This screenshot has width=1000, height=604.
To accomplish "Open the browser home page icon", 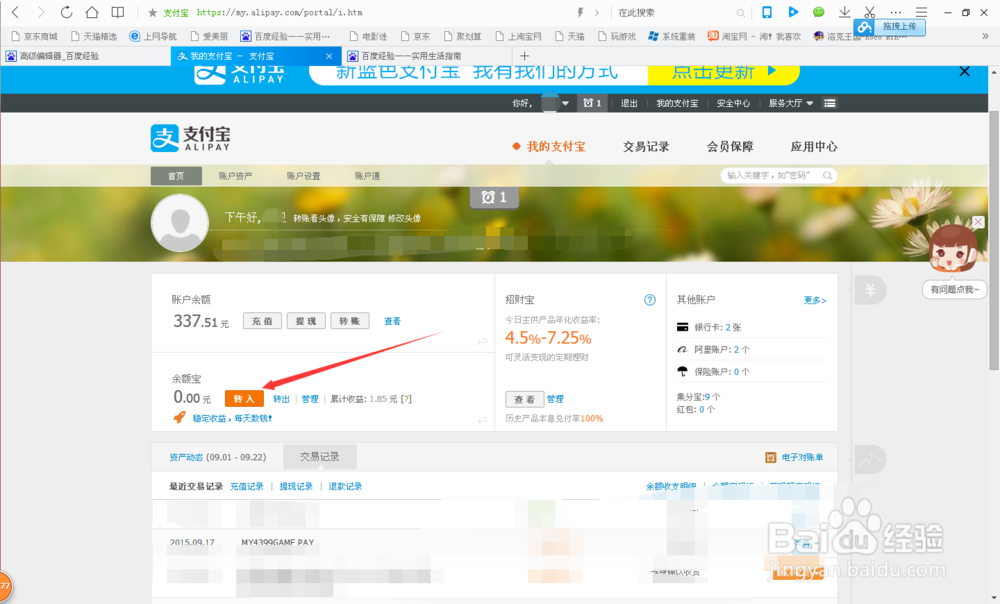I will [92, 12].
